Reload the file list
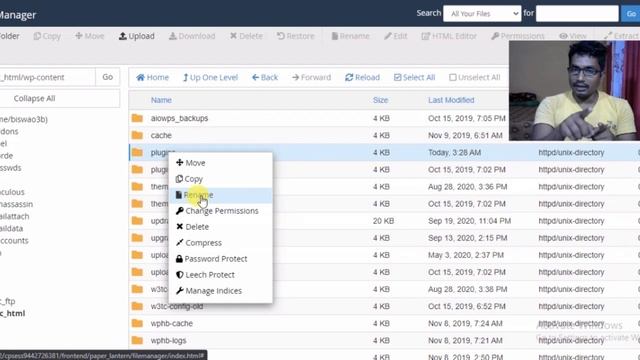Viewport: 640px width, 360px height. [x=362, y=77]
